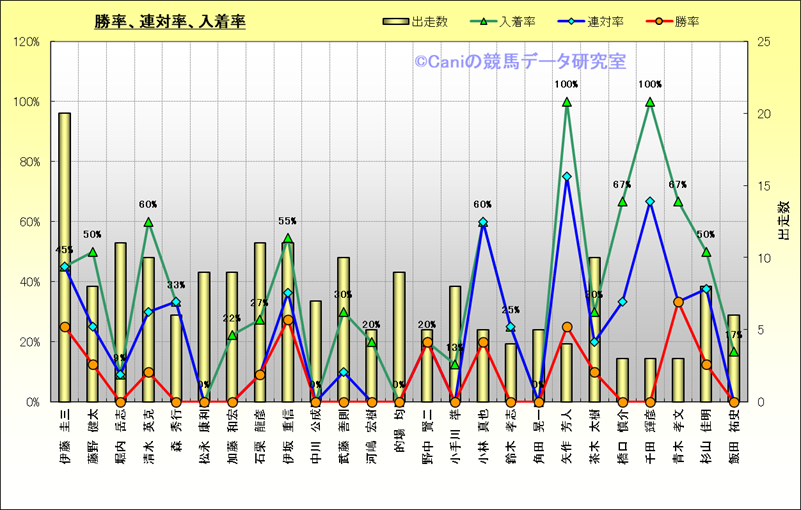Viewport: 801px width, 510px height.
Task: Click the Caniの競馬データ研究室 watermark text
Action: click(x=520, y=62)
